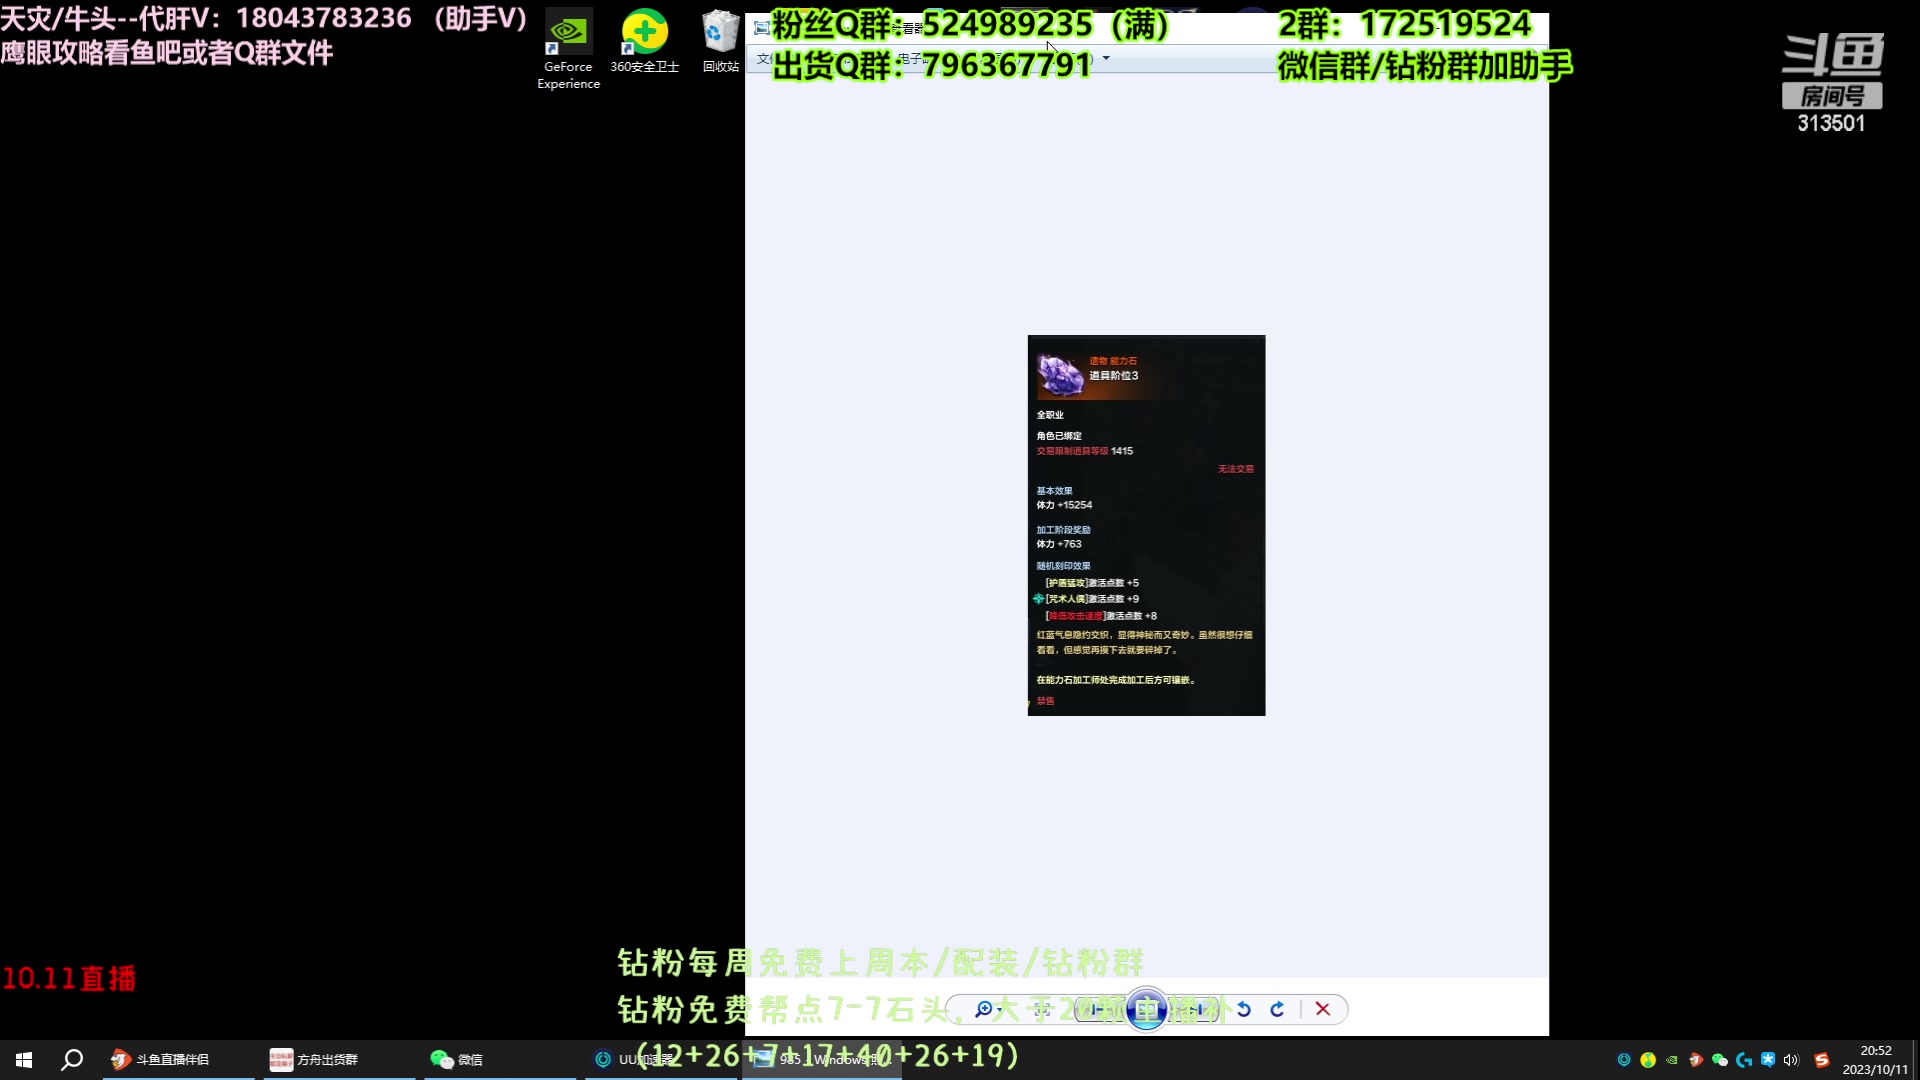Delete image with the red X button

1322,1009
